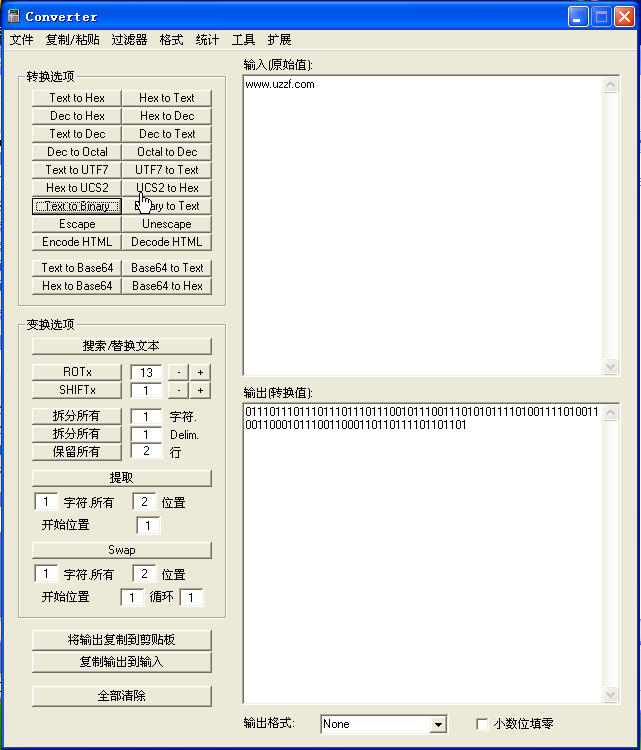The image size is (641, 750).
Task: Click Base64 to Hex button
Action: [167, 286]
